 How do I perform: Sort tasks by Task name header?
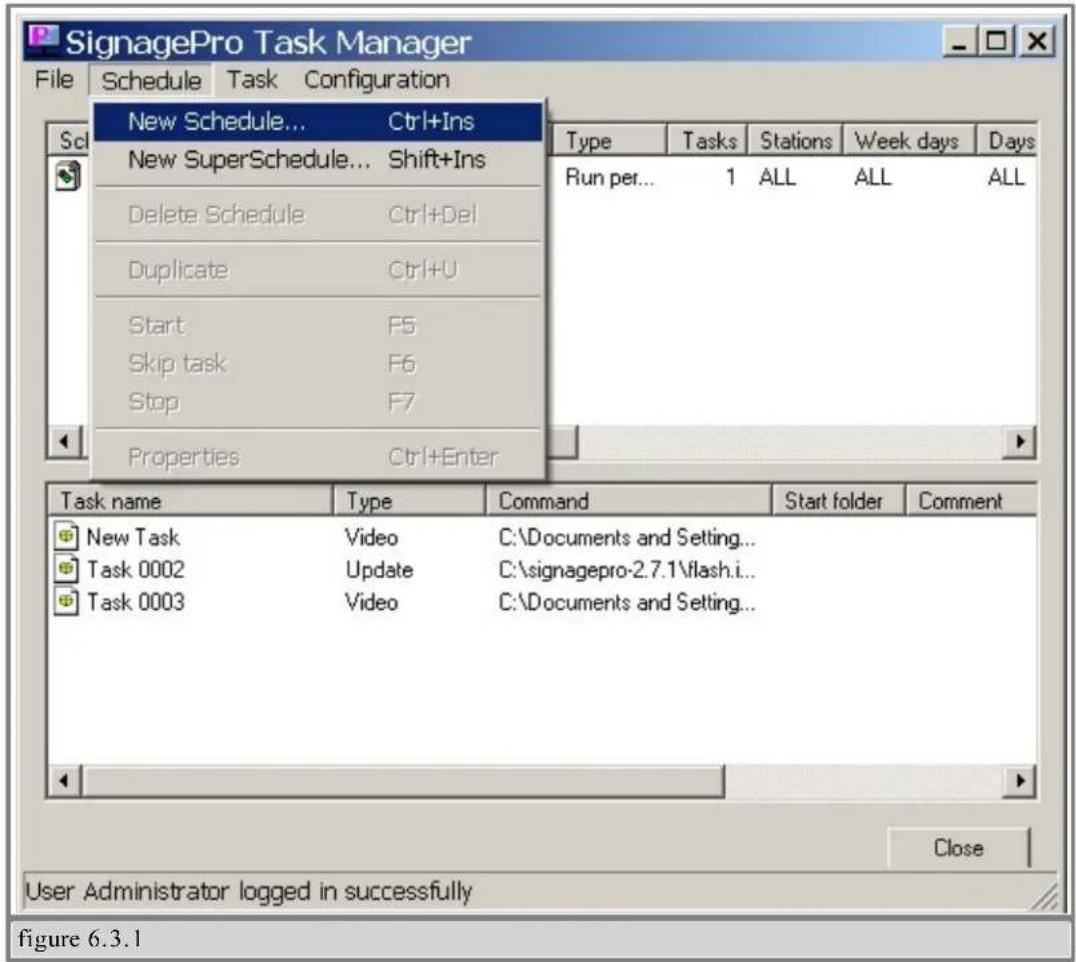(x=190, y=501)
